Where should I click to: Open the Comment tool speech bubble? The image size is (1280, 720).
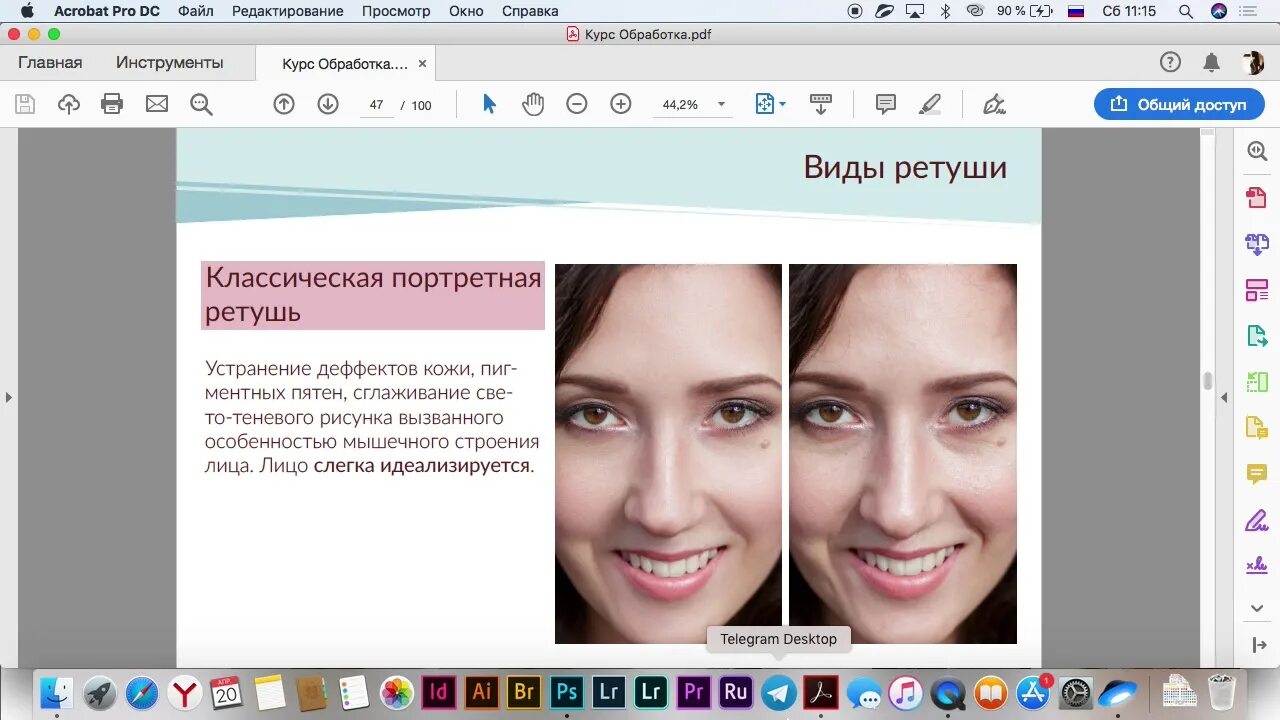click(x=884, y=103)
